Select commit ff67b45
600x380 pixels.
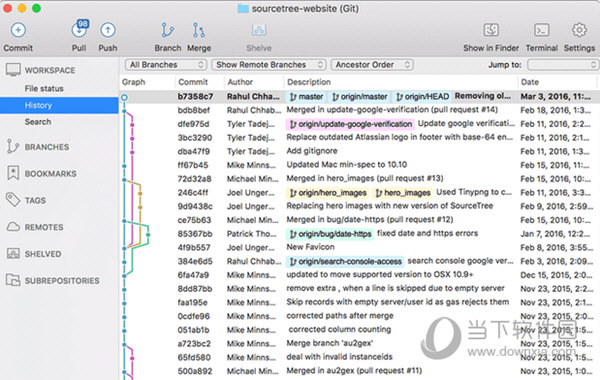[x=359, y=165]
